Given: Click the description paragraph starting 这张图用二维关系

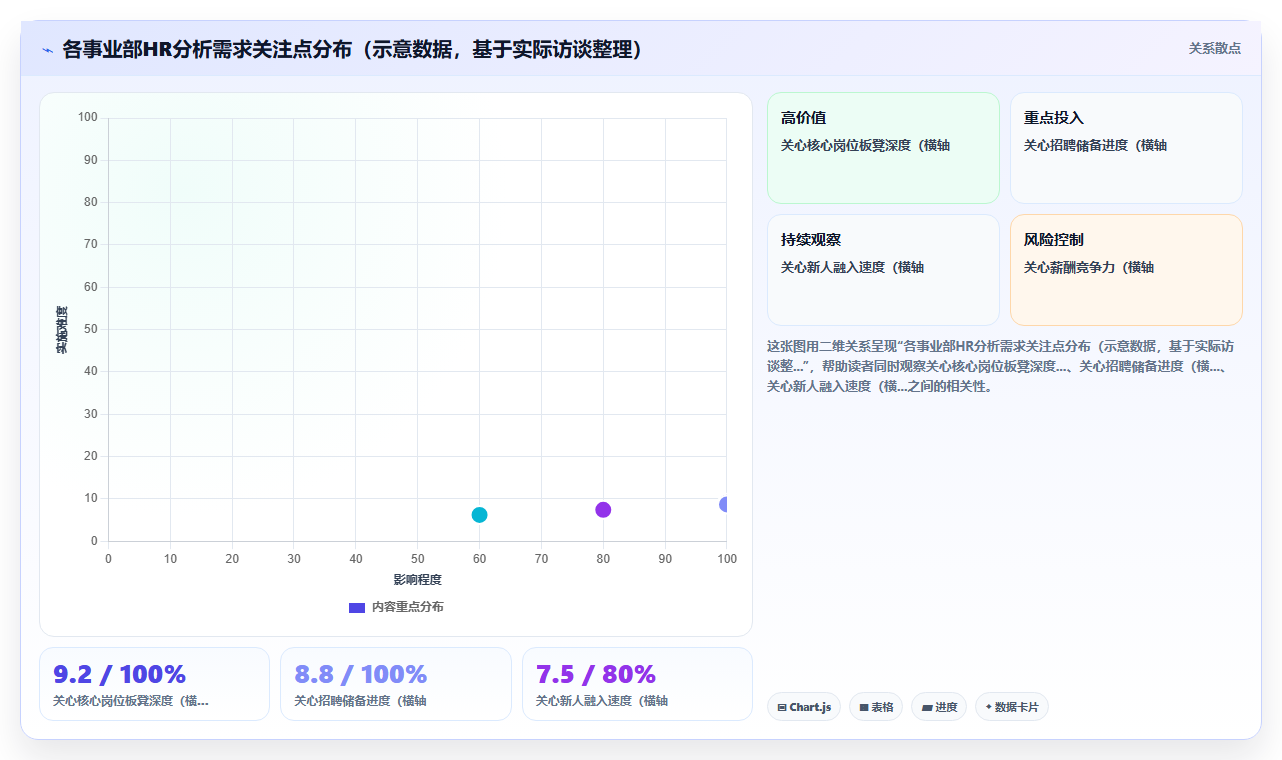Looking at the screenshot, I should [1001, 366].
